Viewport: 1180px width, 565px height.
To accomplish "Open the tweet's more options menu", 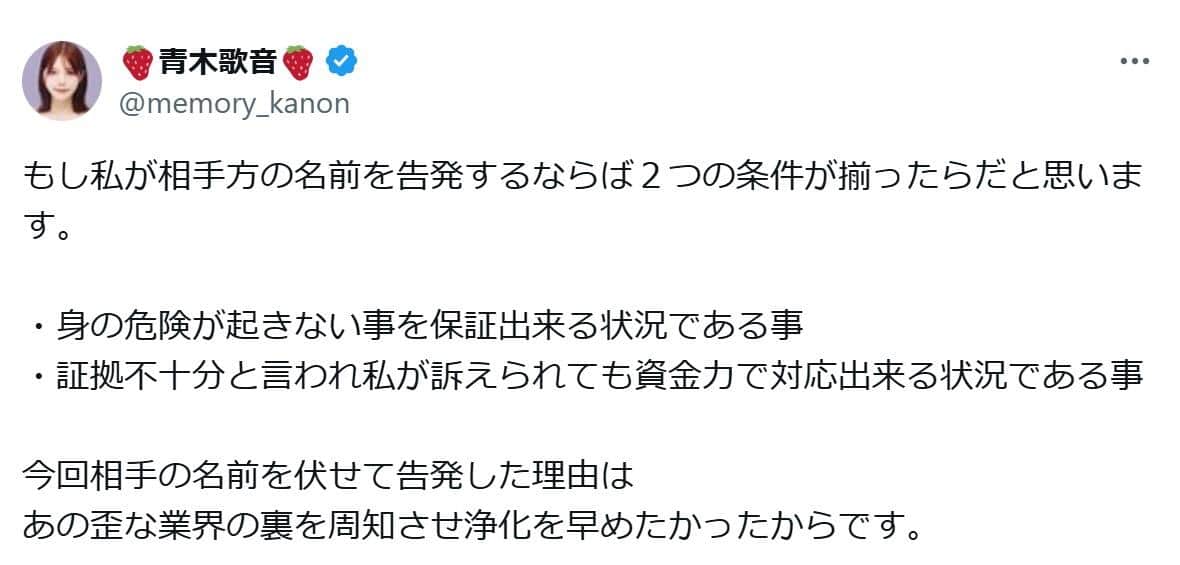I will [x=1134, y=62].
